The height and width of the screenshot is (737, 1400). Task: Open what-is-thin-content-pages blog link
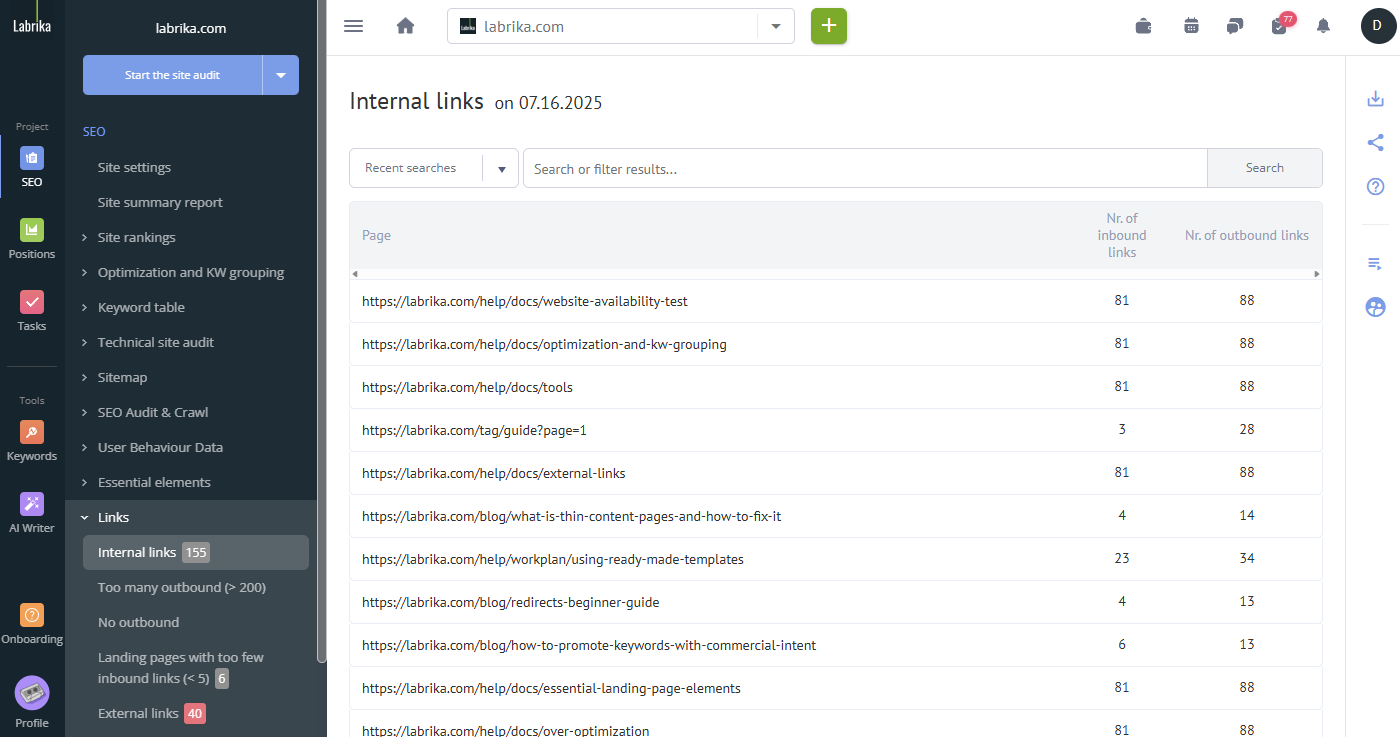click(x=572, y=516)
